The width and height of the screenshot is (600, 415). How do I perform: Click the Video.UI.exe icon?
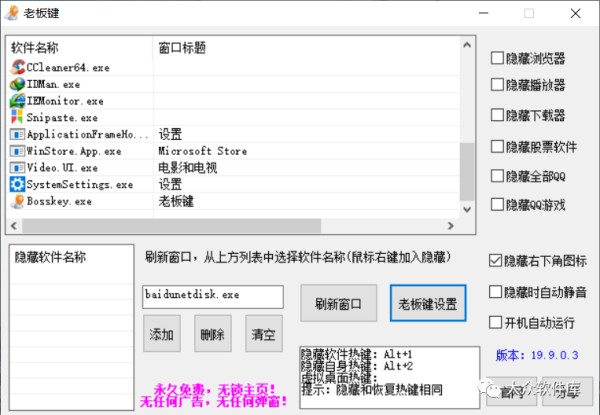point(17,168)
